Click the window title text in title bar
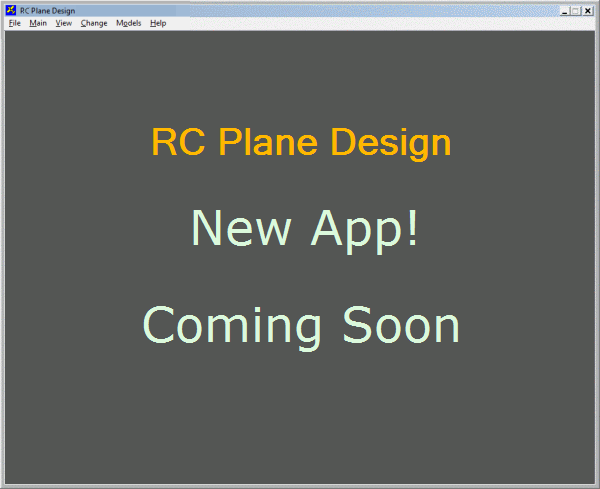This screenshot has width=600, height=489. pyautogui.click(x=47, y=10)
